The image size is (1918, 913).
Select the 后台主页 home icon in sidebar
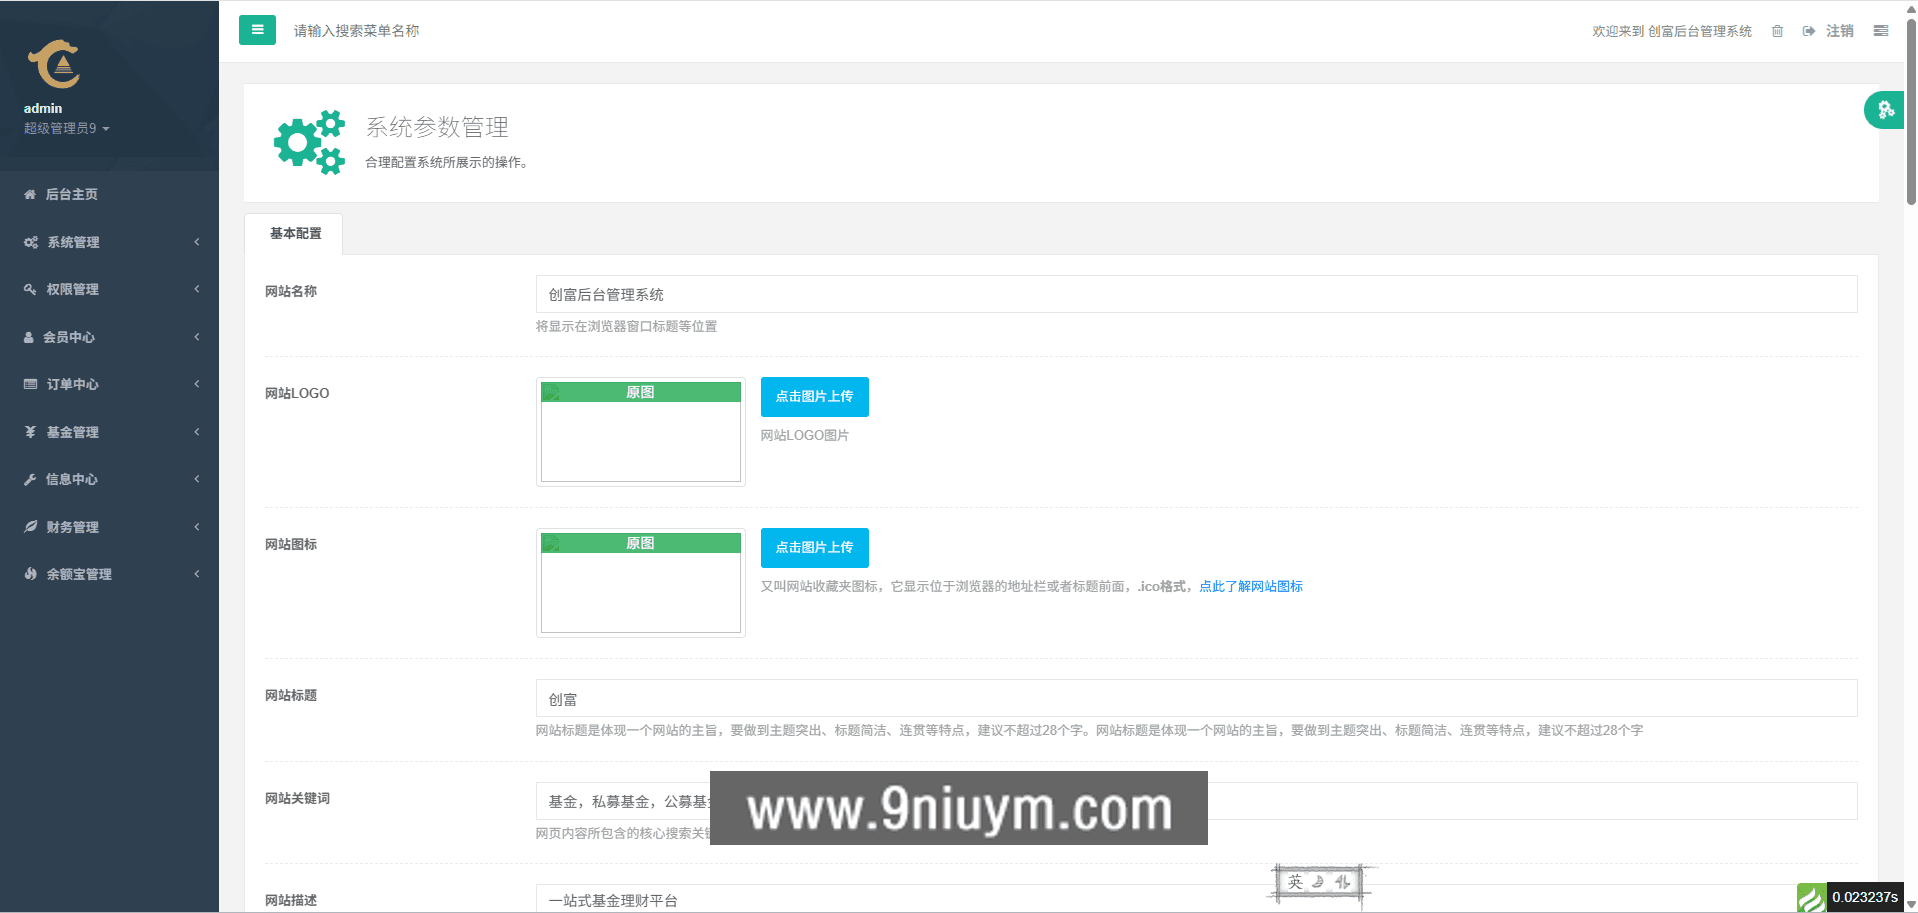(29, 194)
